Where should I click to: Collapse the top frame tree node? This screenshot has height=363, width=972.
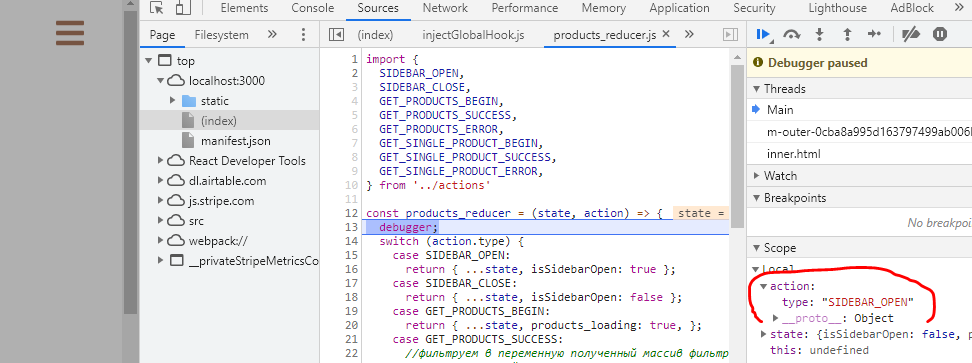point(148,61)
